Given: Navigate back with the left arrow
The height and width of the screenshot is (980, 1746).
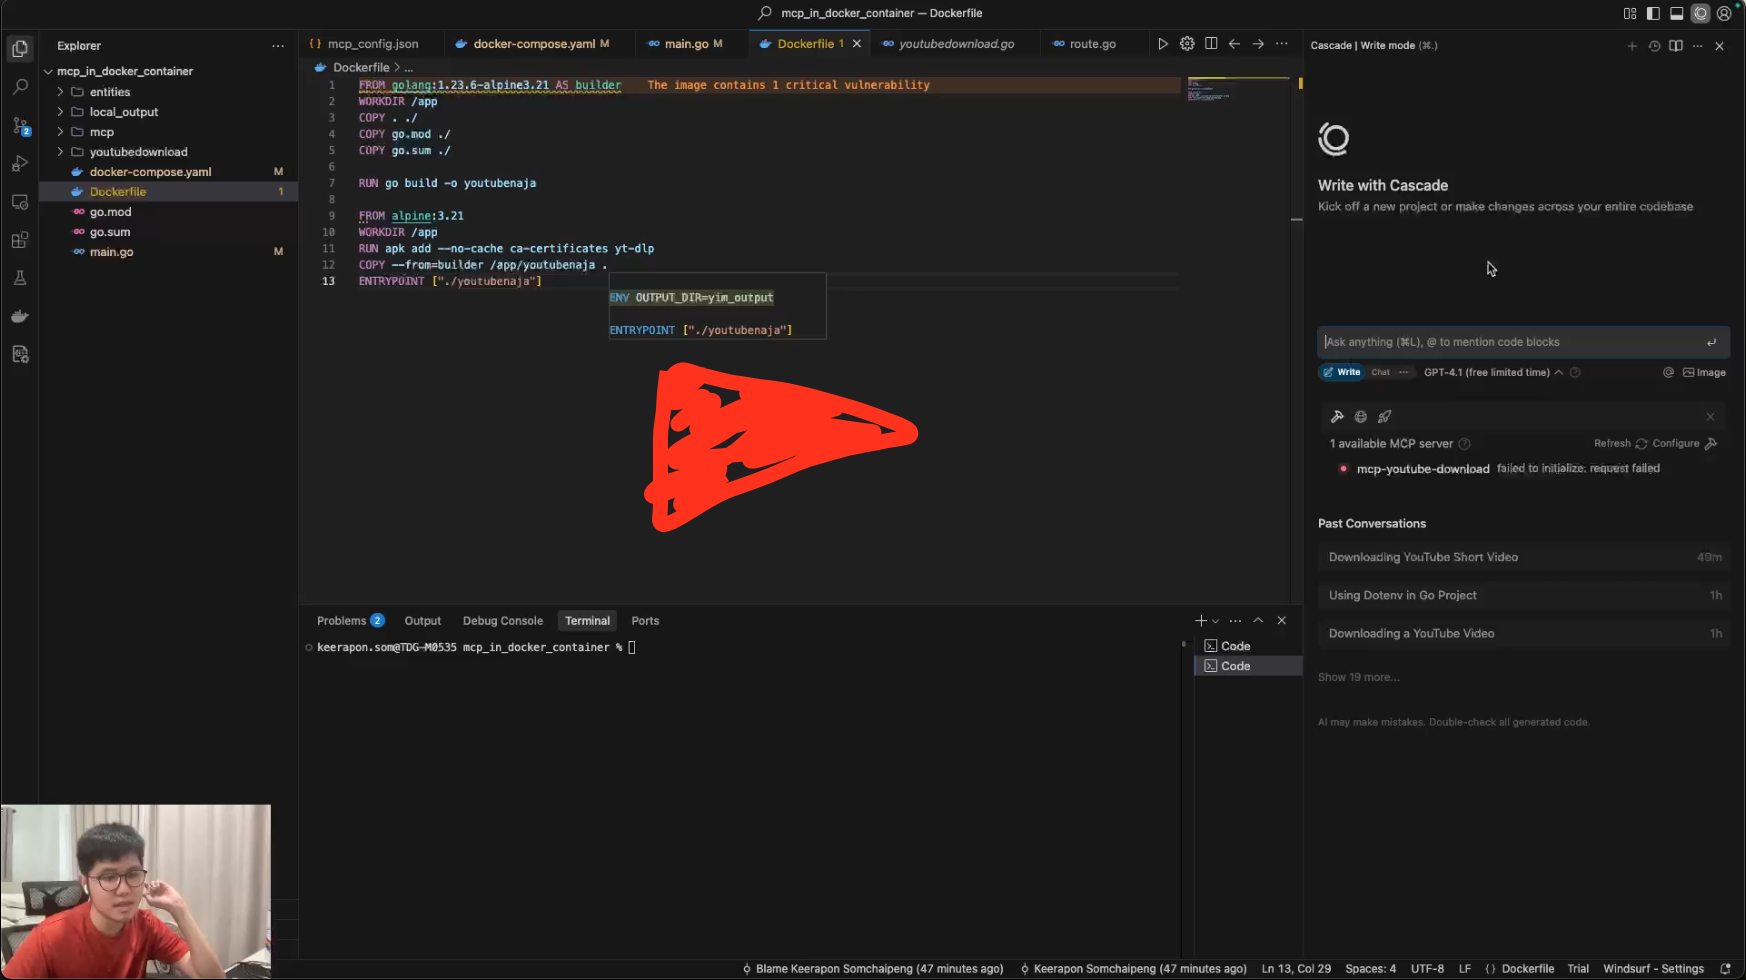Looking at the screenshot, I should click(1235, 44).
